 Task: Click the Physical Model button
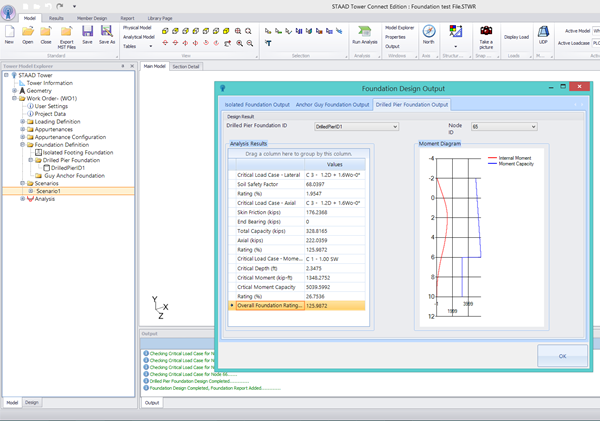pos(137,28)
